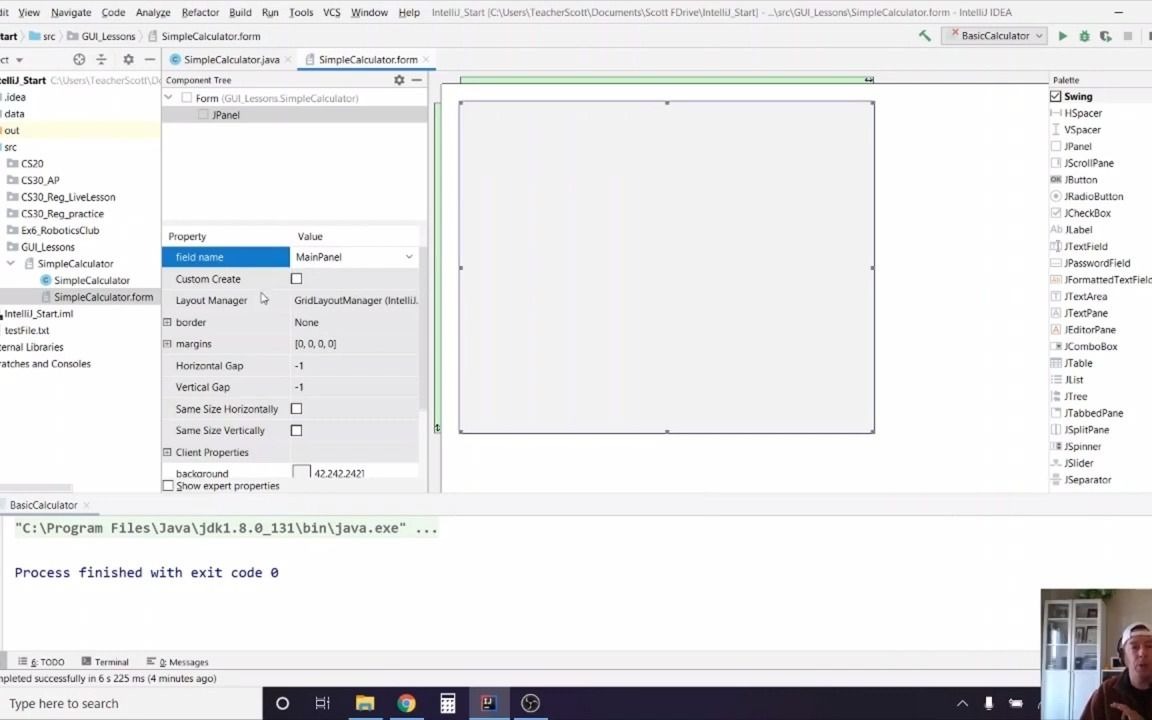Click the Windows search box
The image size is (1152, 720).
131,703
